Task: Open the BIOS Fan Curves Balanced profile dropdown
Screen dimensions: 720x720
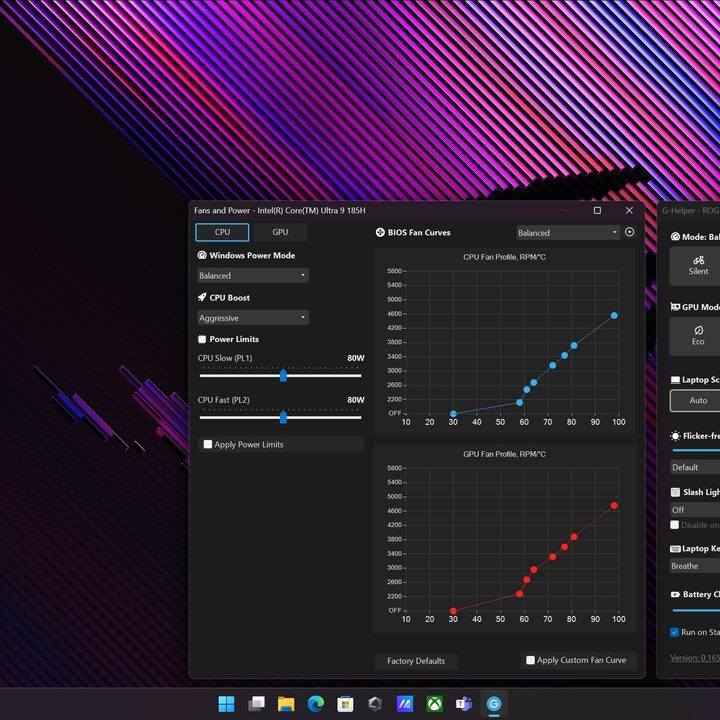Action: 568,233
